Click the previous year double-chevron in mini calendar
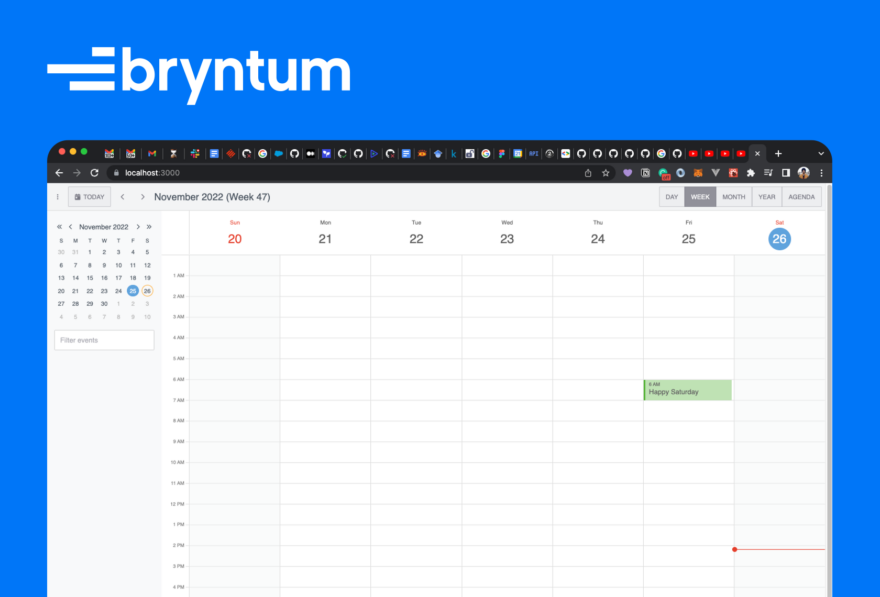880x597 pixels. pyautogui.click(x=59, y=227)
